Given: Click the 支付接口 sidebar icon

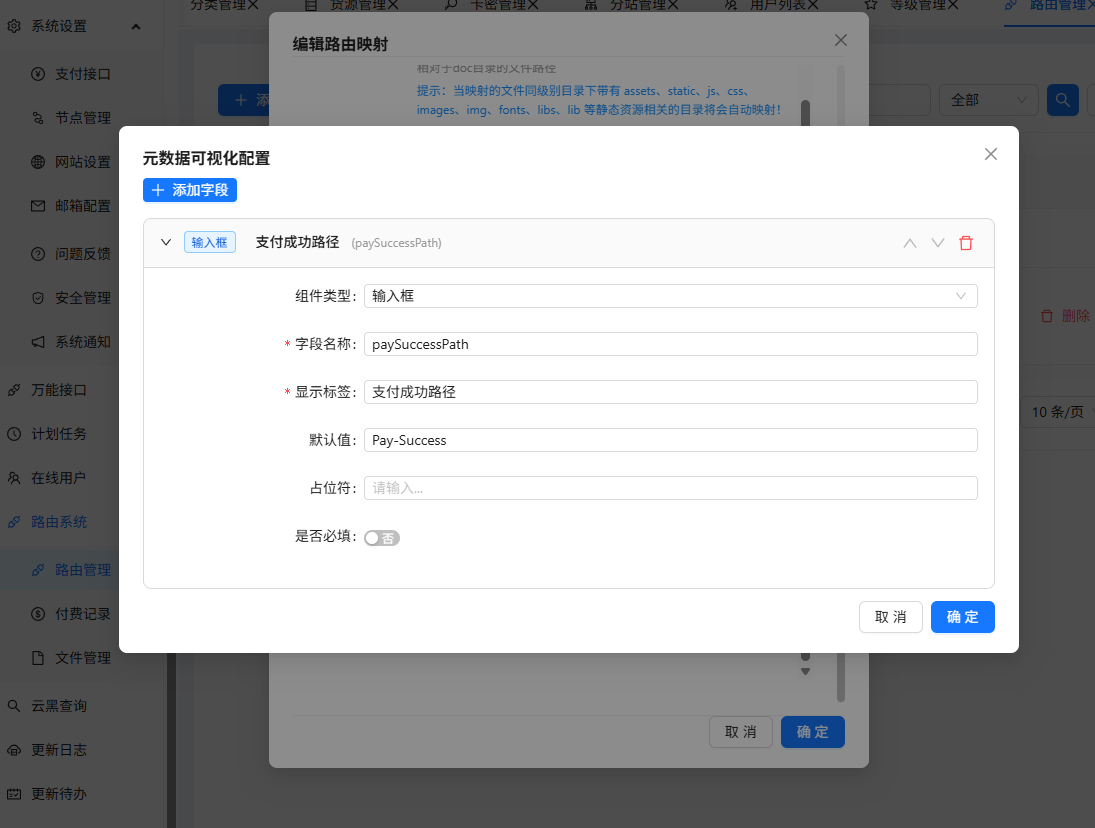Looking at the screenshot, I should tap(38, 74).
